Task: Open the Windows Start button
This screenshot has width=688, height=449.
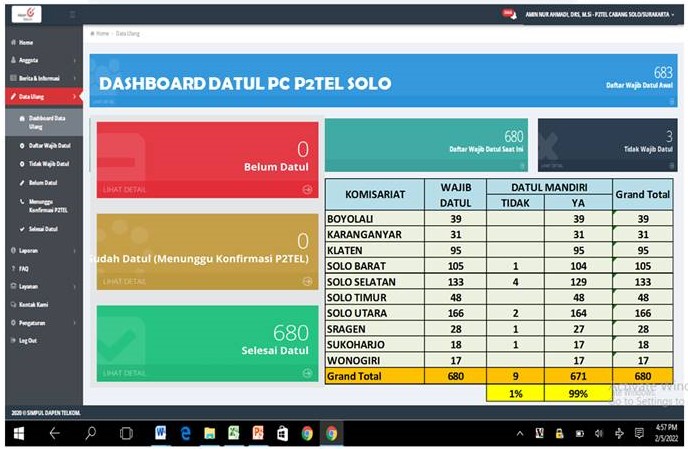Action: pyautogui.click(x=18, y=434)
